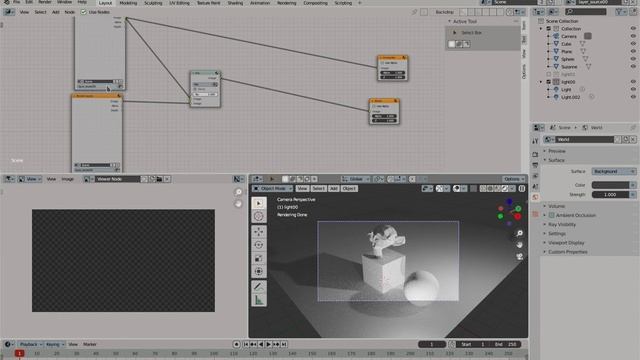
Task: Switch to the Modeling workspace tab
Action: coord(128,3)
